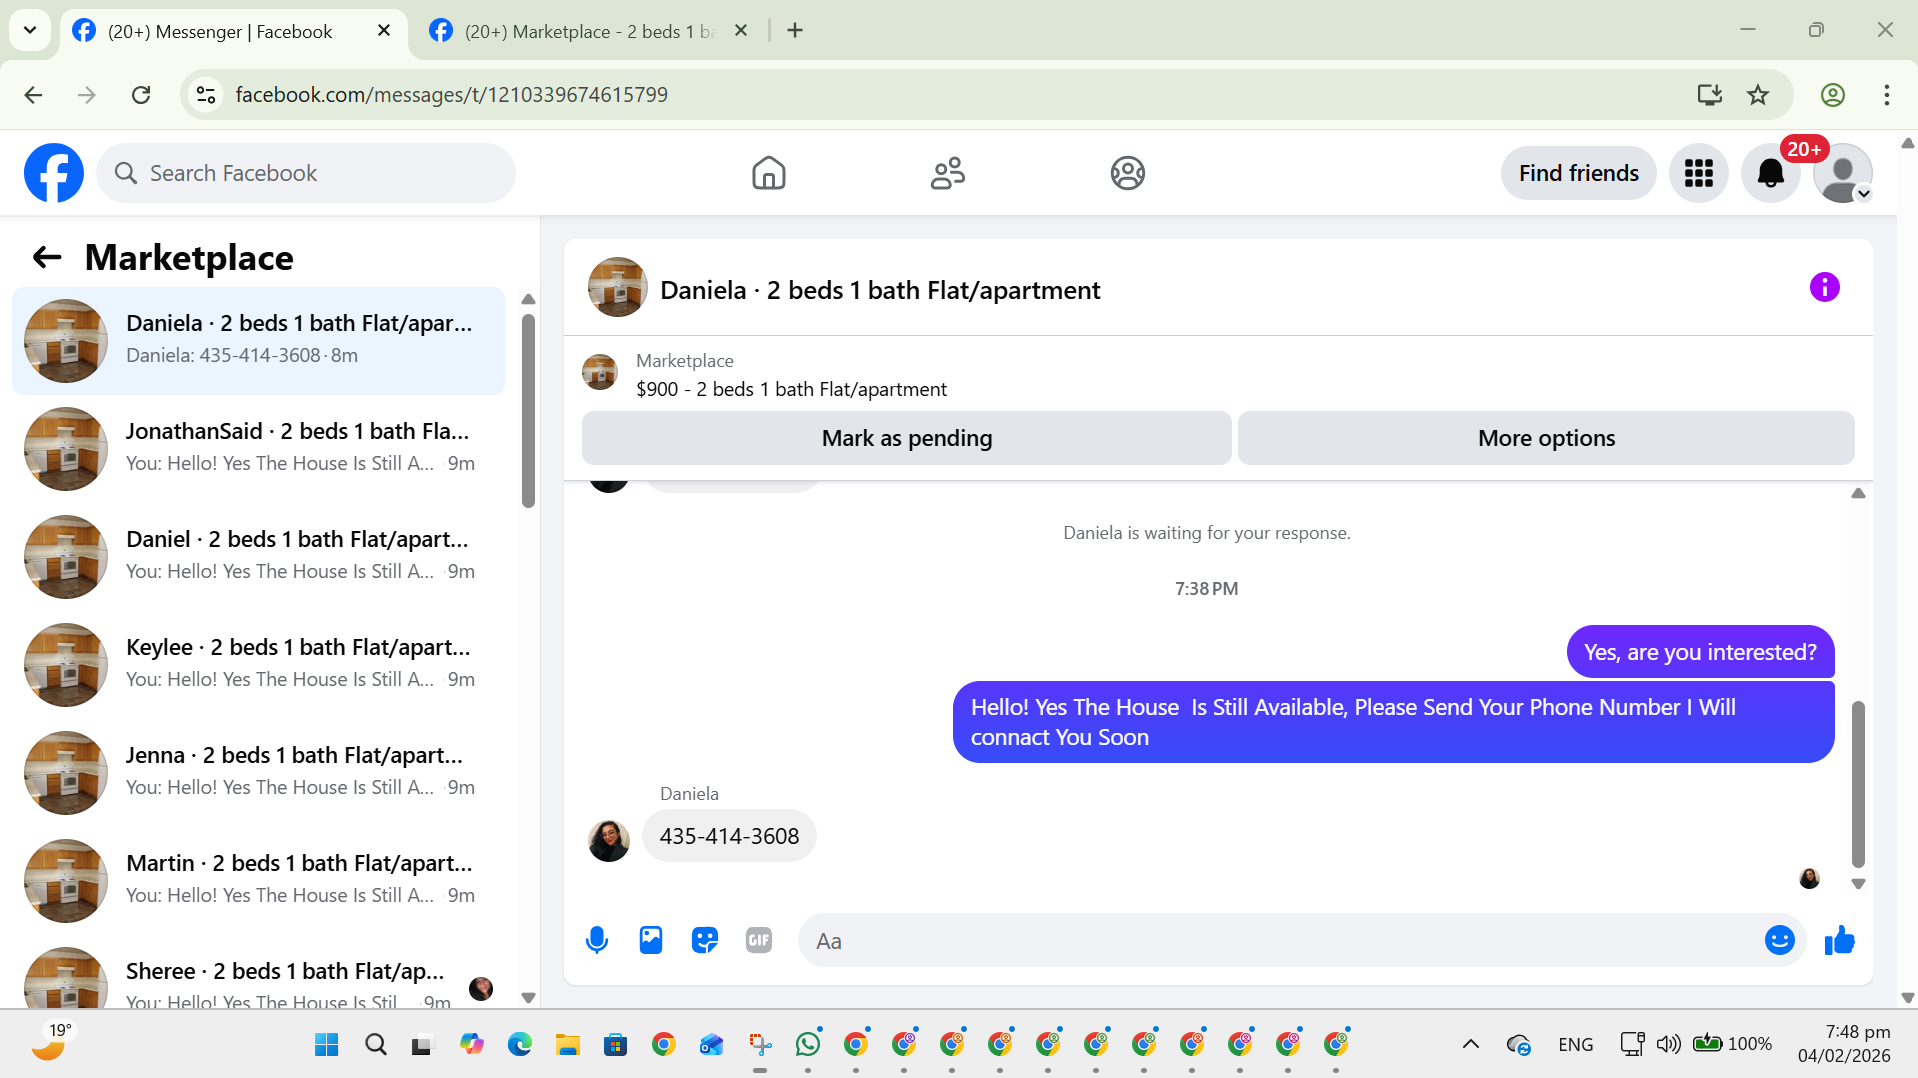Open conversation information purple icon
1918x1078 pixels.
(x=1824, y=288)
